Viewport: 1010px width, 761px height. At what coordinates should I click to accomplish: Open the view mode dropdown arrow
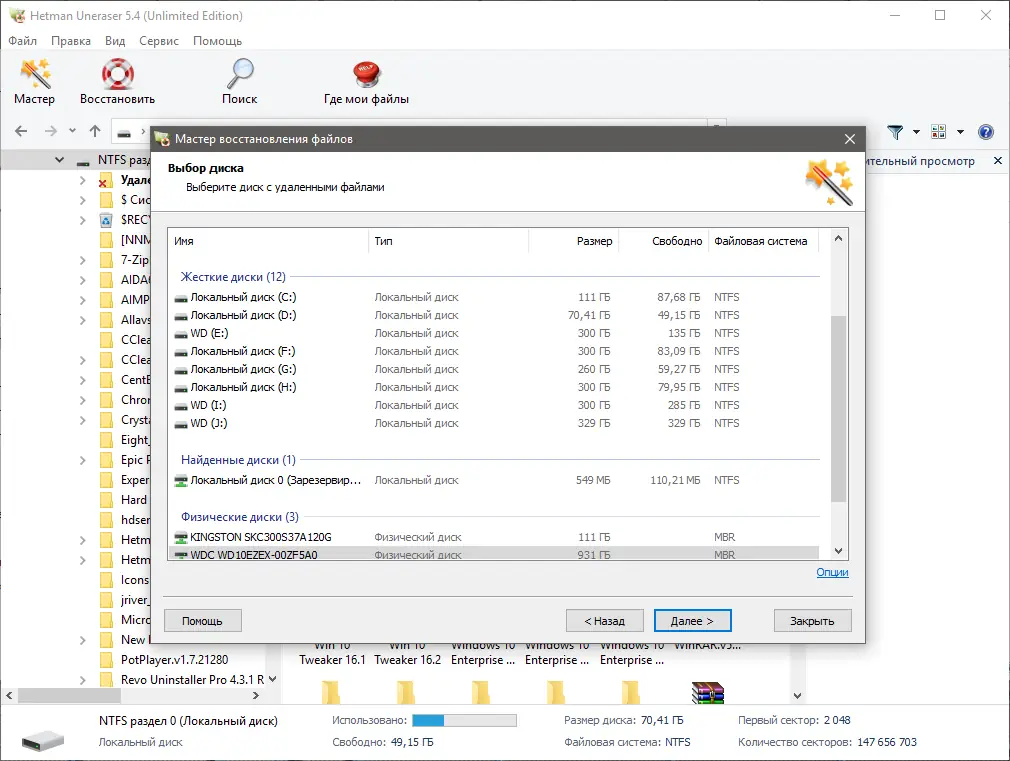click(960, 132)
